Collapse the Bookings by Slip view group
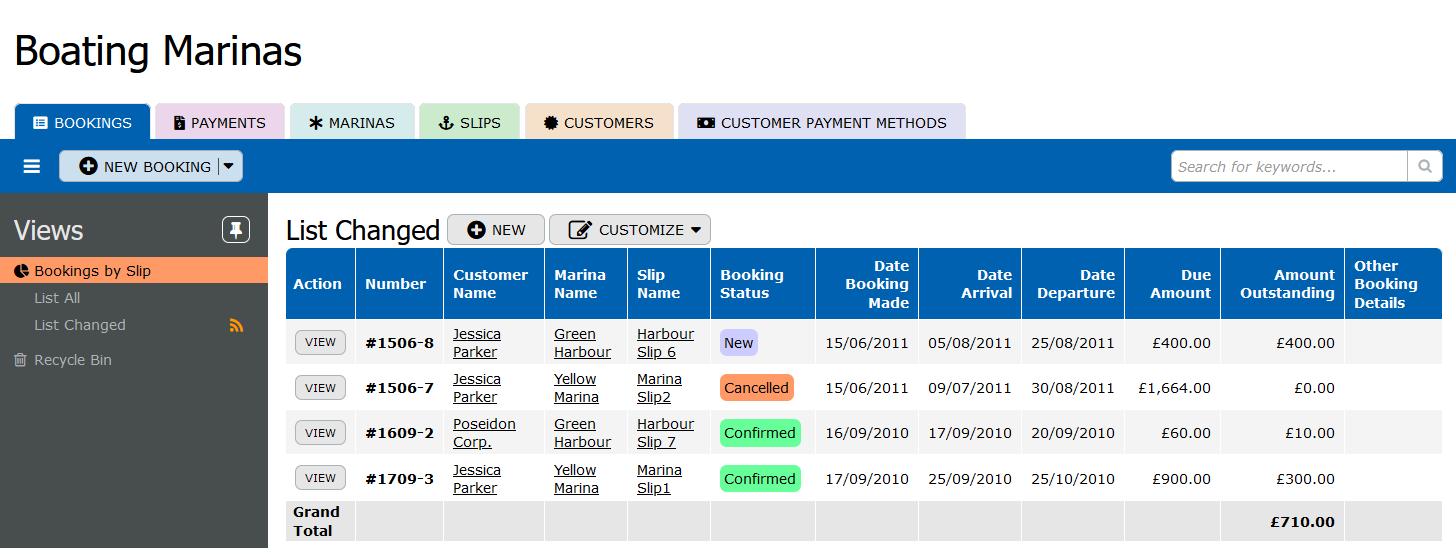 [x=92, y=271]
